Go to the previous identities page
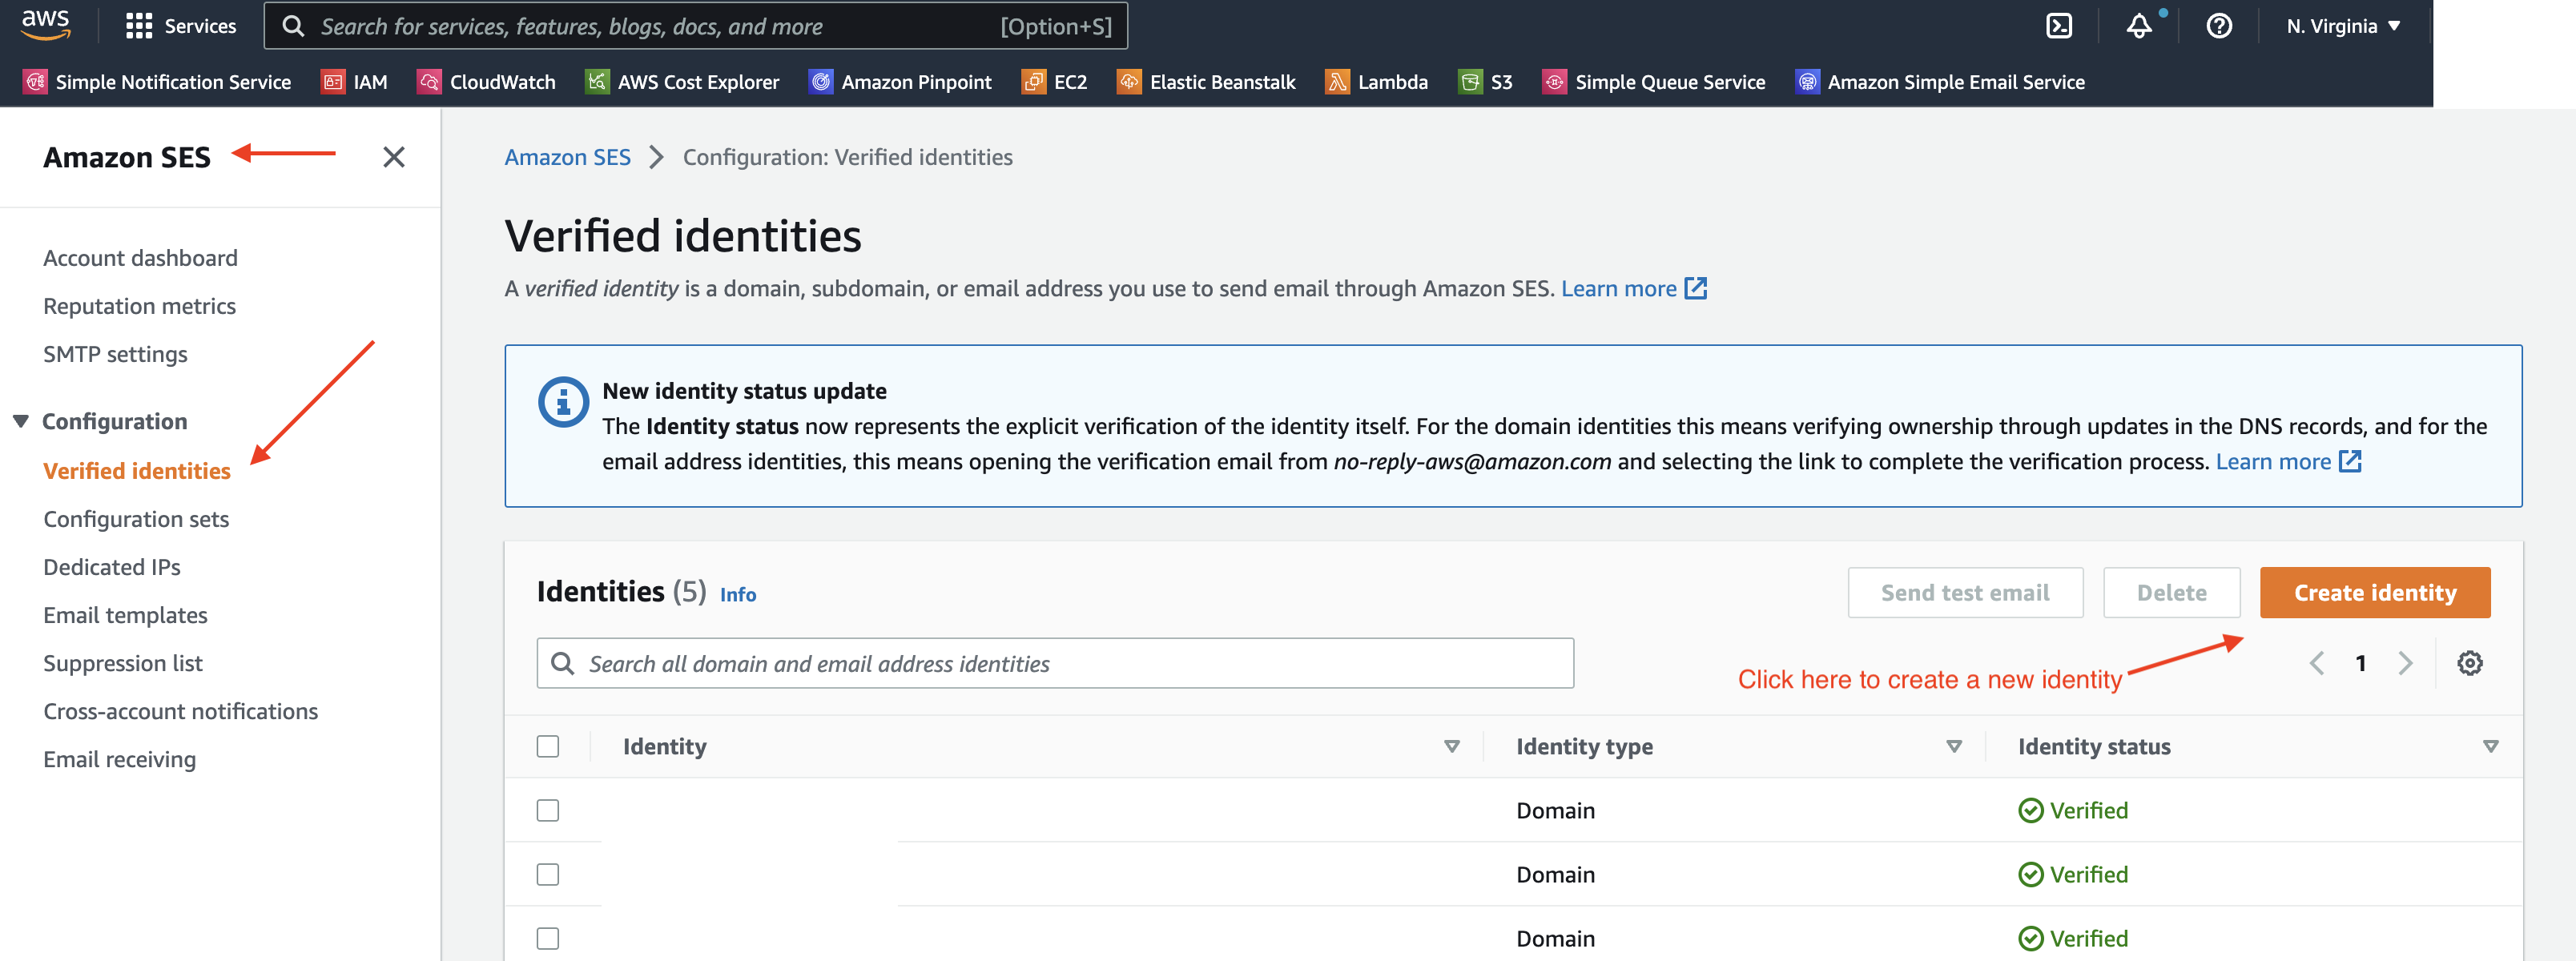This screenshot has height=961, width=2576. [x=2316, y=663]
